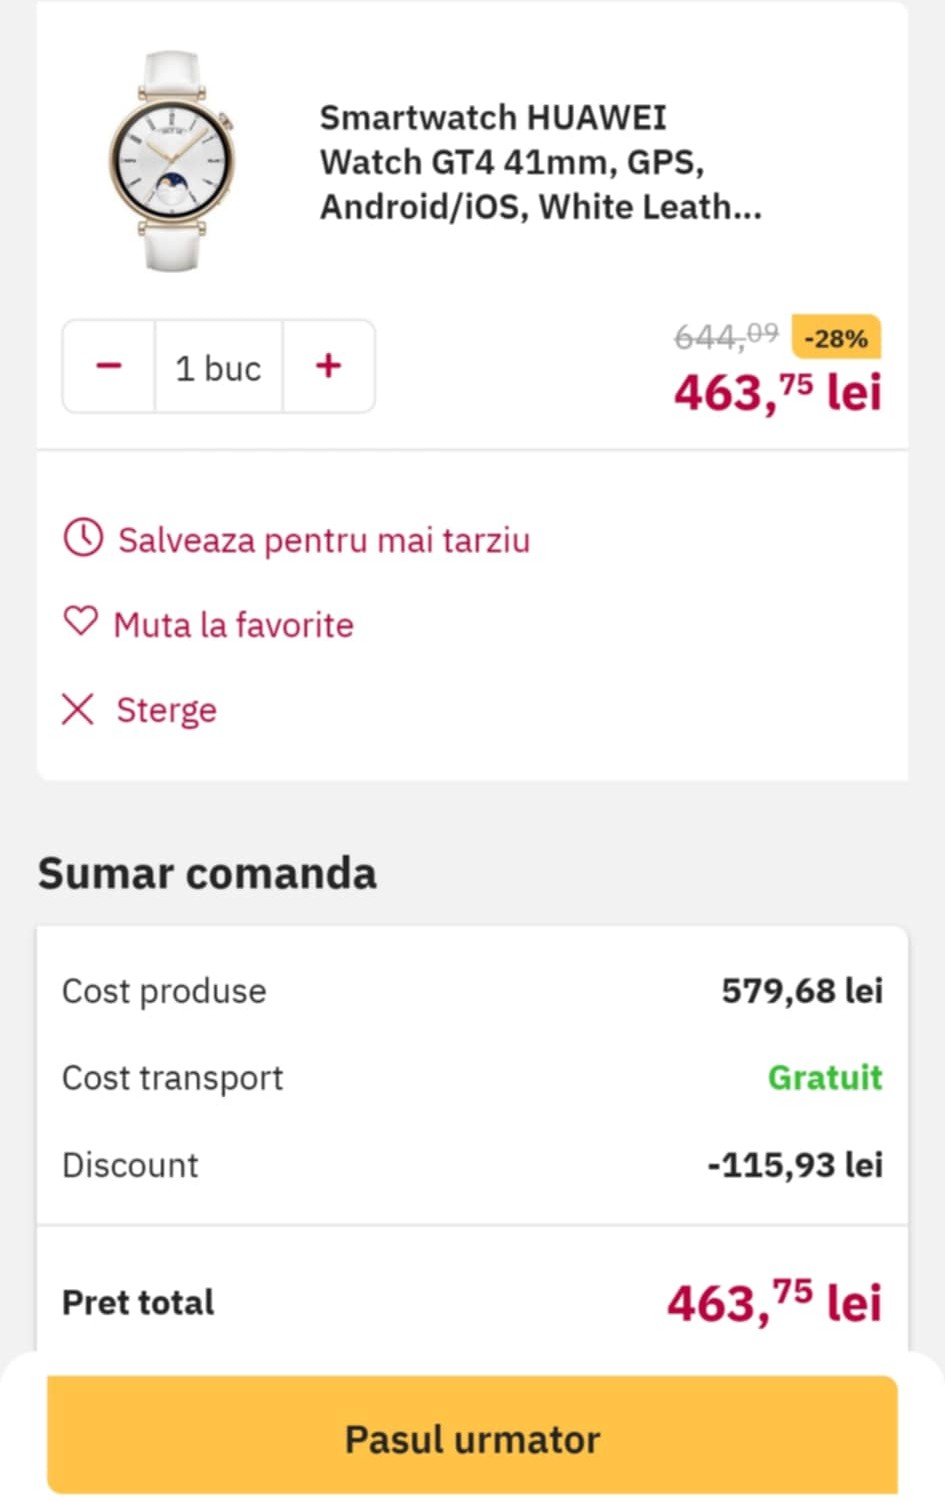Click the green 'Gratuit' transport cost

[x=824, y=1077]
